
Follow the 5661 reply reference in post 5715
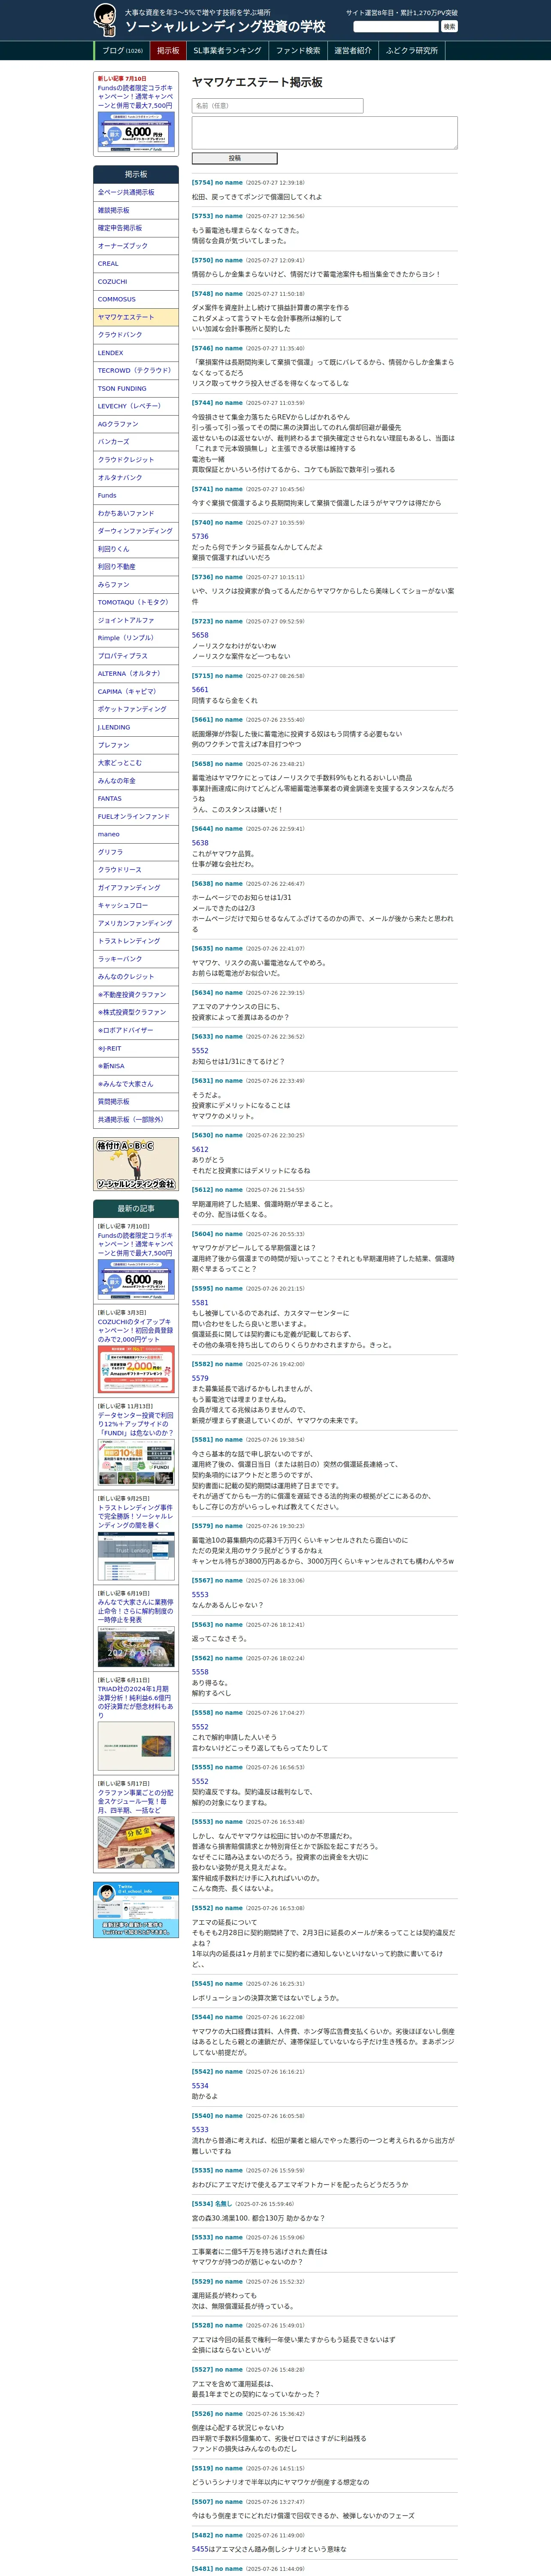click(x=200, y=689)
